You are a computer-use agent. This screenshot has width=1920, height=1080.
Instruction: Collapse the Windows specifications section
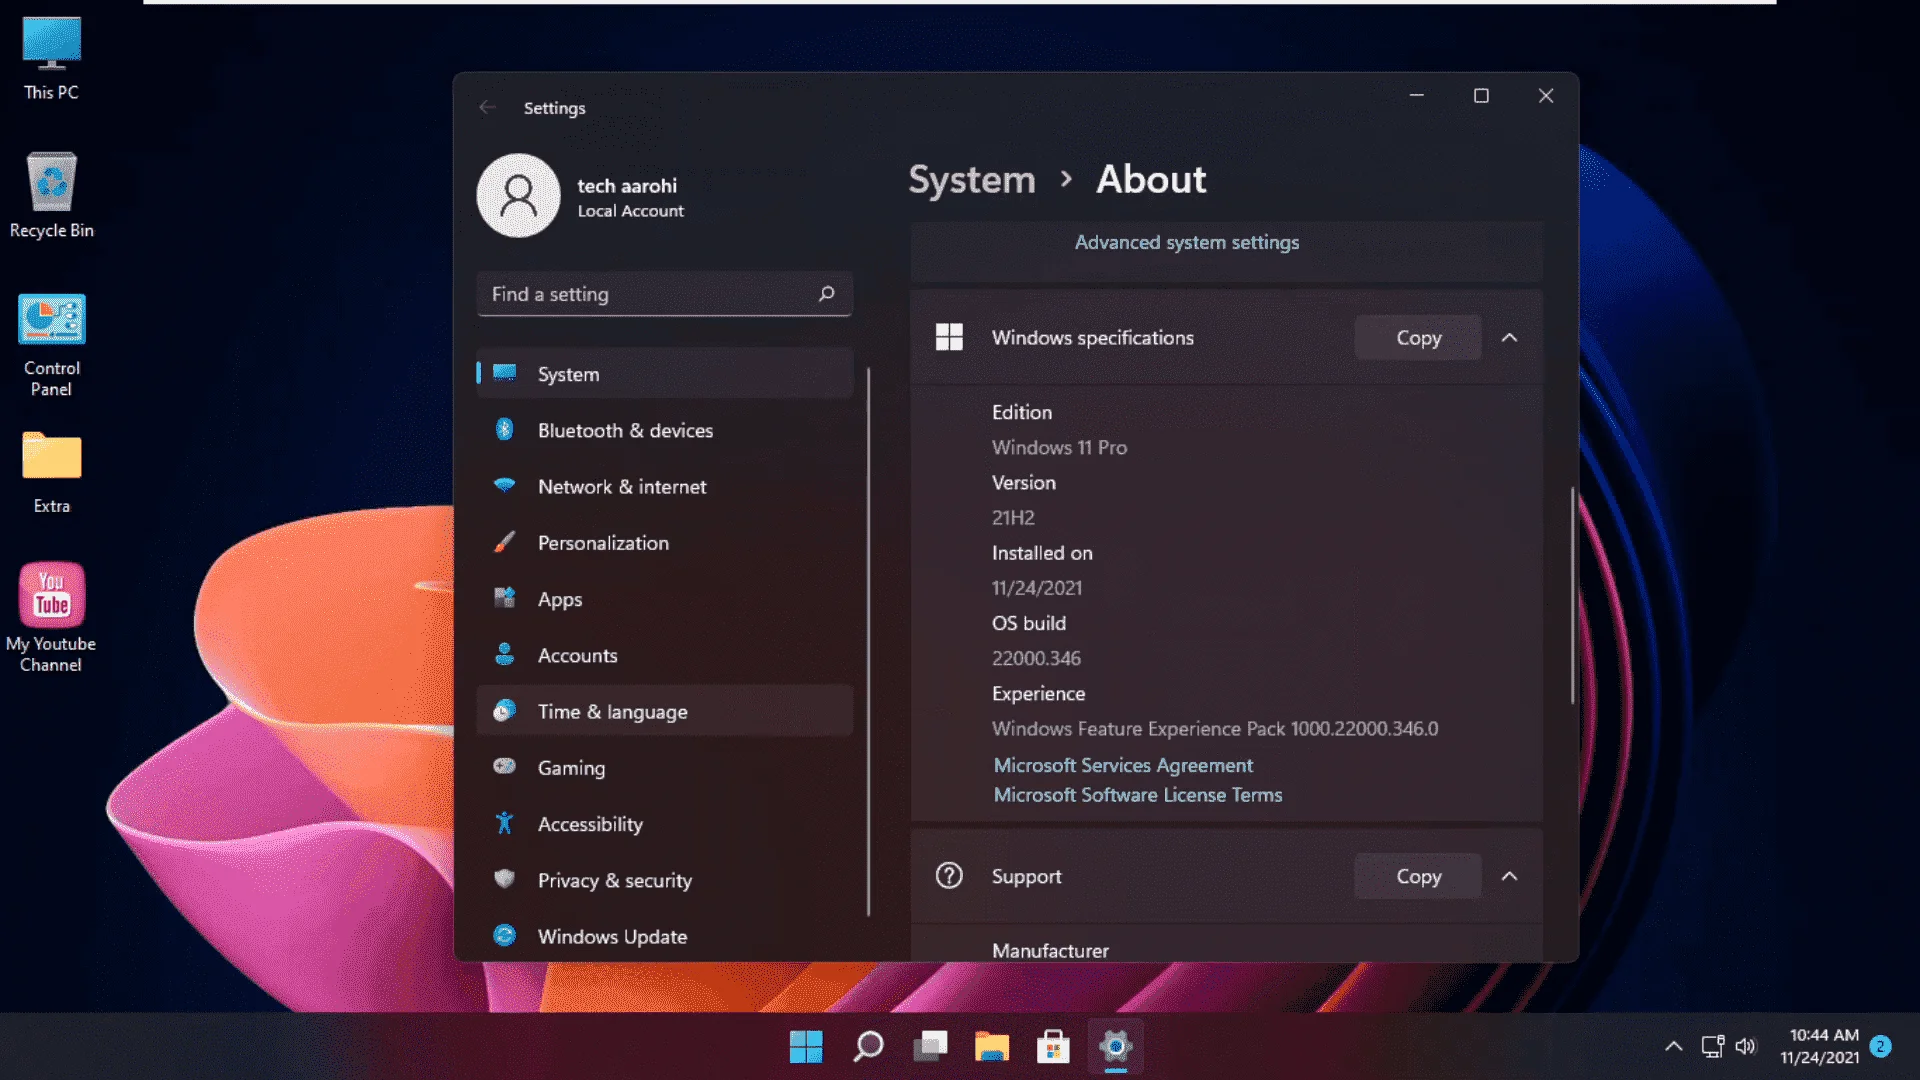1510,338
